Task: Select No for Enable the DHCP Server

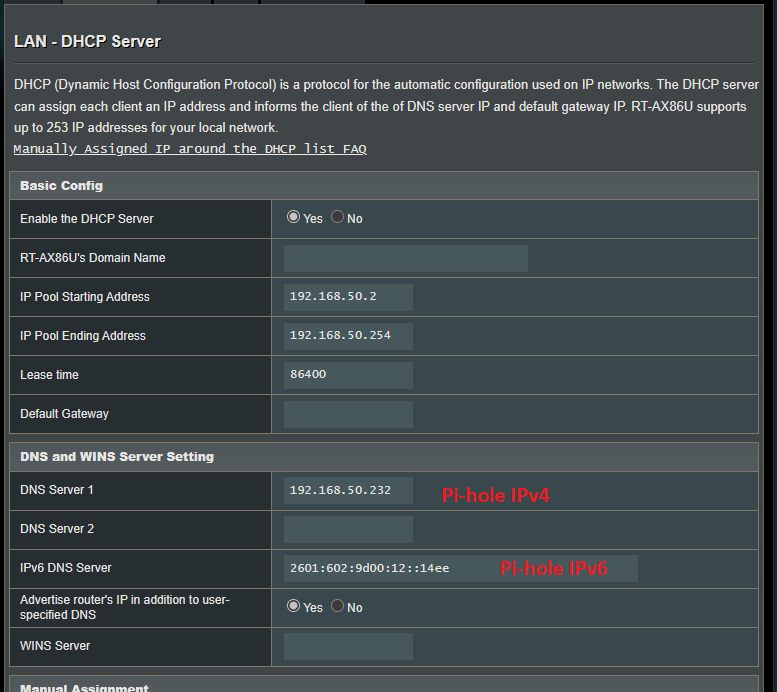Action: click(x=337, y=217)
